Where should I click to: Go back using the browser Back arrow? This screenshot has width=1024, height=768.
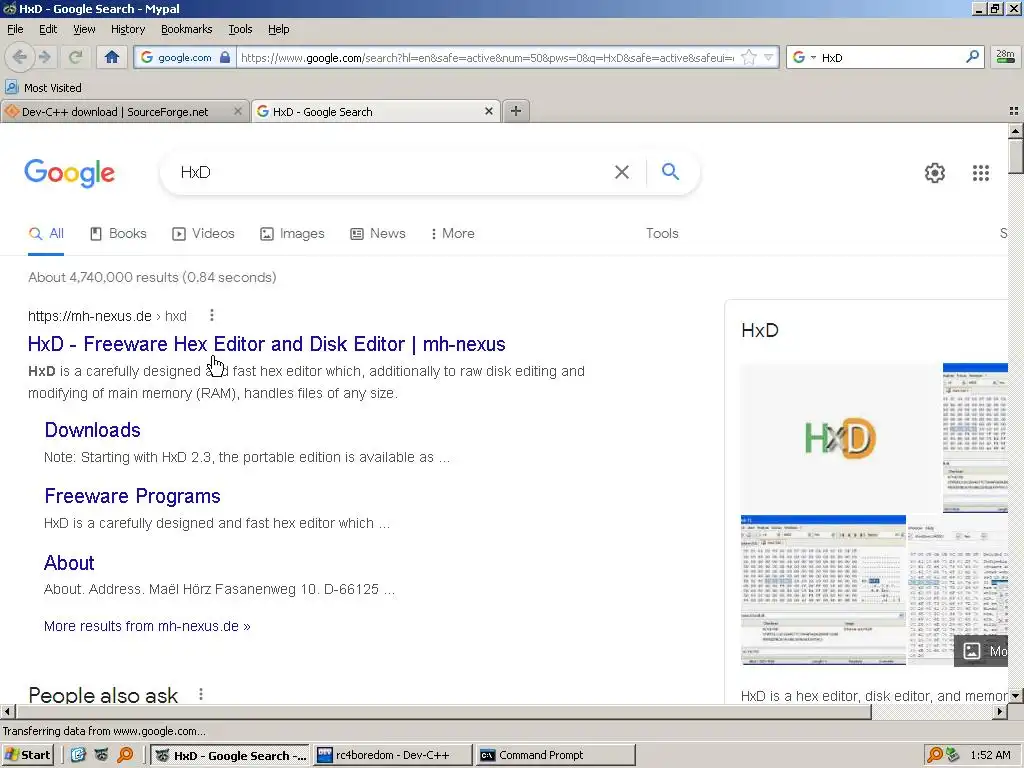click(x=19, y=57)
